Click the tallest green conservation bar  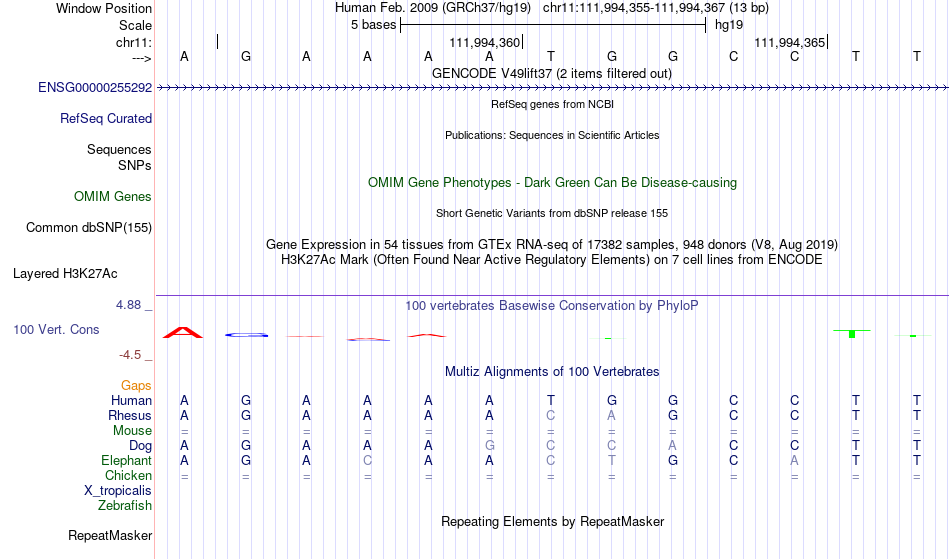pos(852,334)
